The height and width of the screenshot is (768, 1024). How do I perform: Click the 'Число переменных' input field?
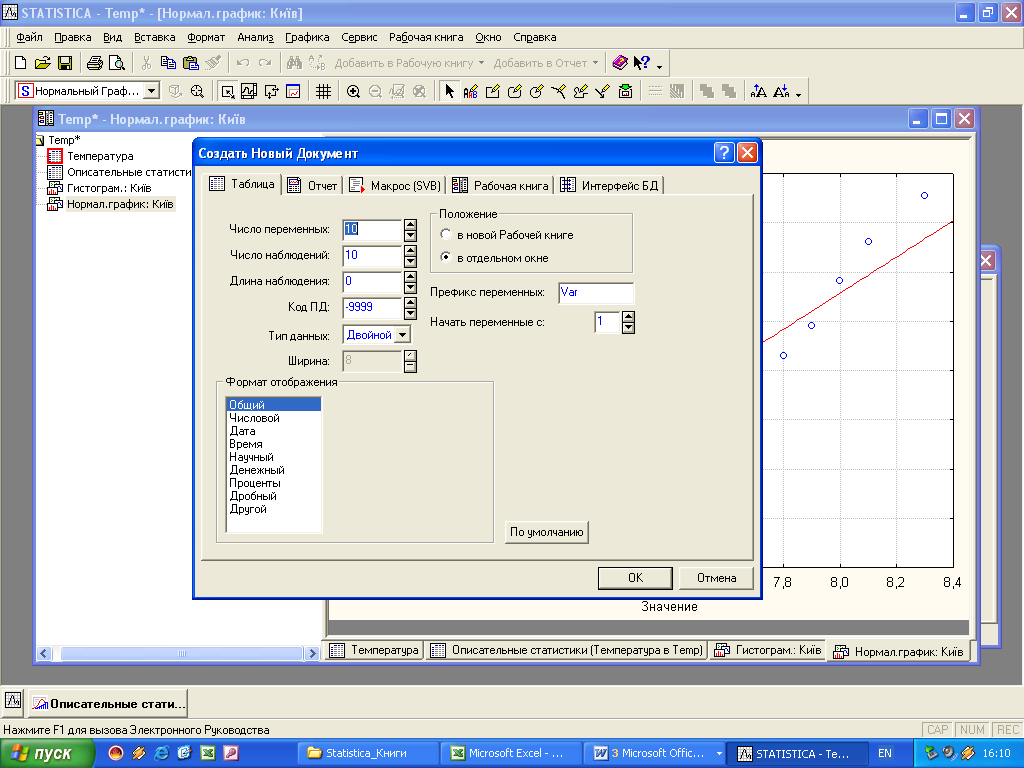(372, 229)
